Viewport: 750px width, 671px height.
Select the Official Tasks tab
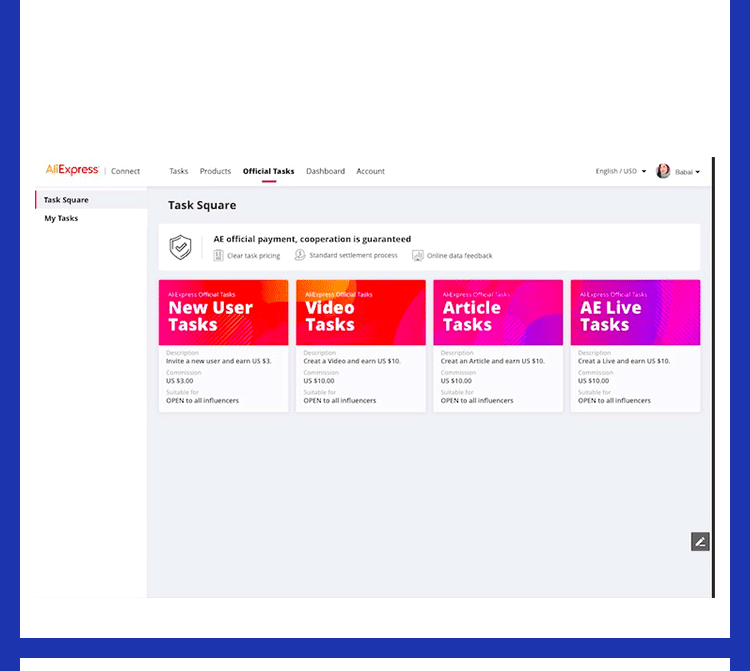[268, 171]
